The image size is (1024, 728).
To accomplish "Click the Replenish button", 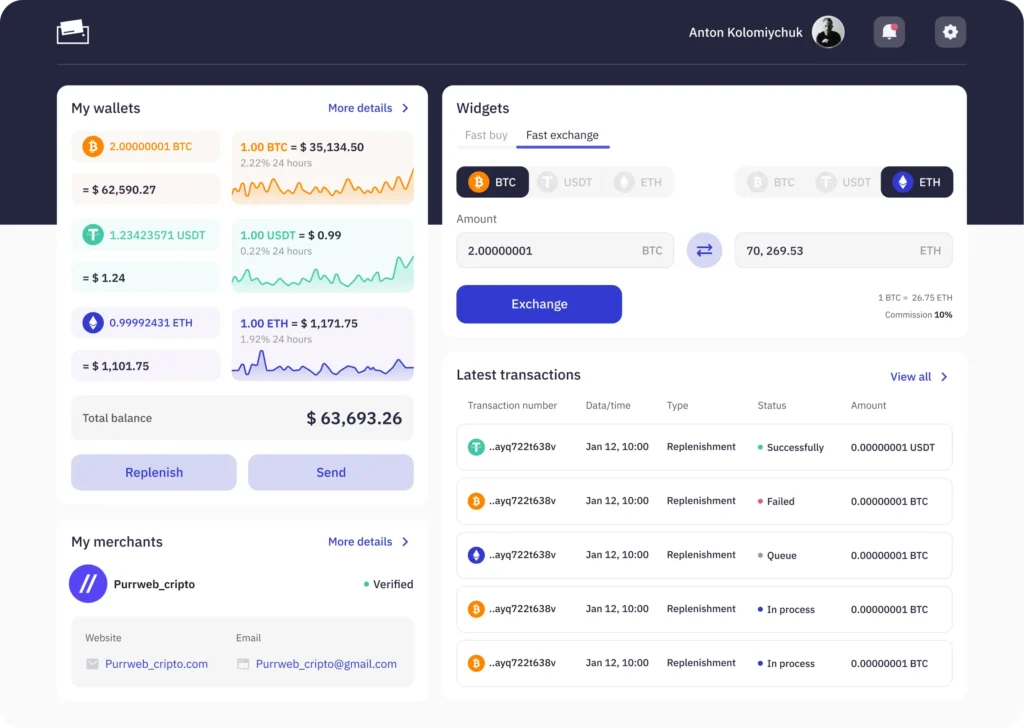I will tap(154, 473).
